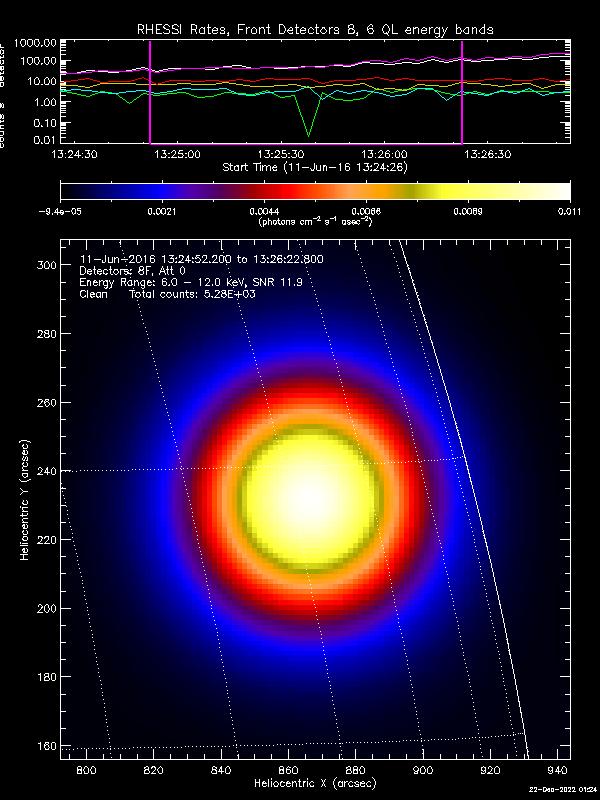This screenshot has width=600, height=800.
Task: Click the "13:24:30" time tick label
Action: [x=72, y=154]
